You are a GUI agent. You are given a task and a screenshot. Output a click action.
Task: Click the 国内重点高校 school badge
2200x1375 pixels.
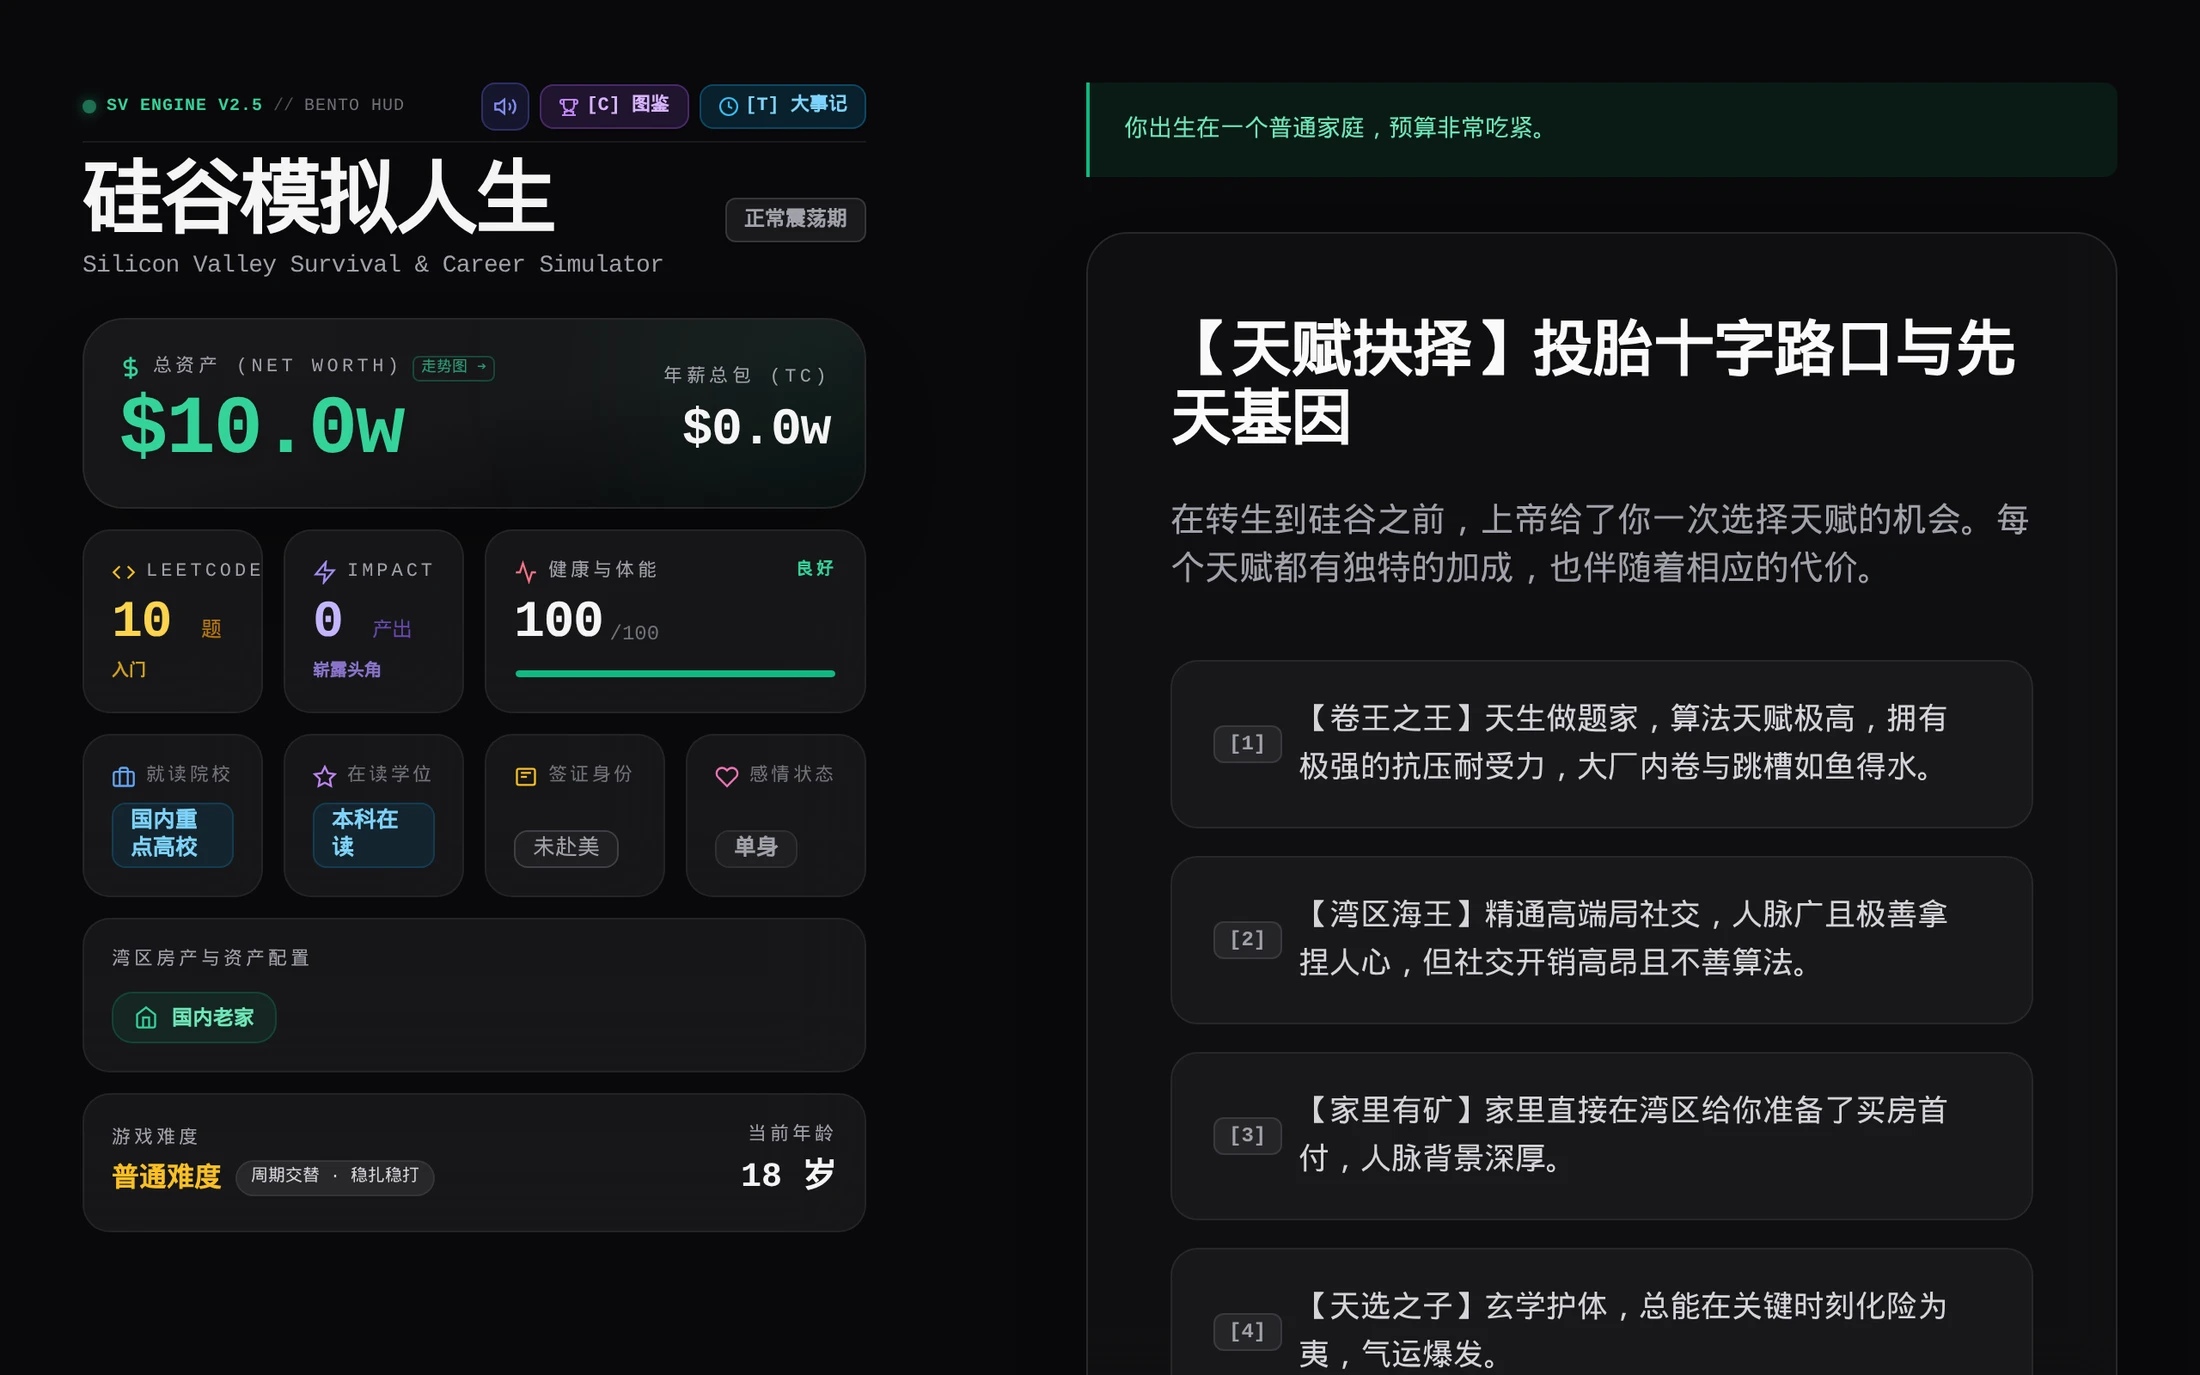(173, 834)
